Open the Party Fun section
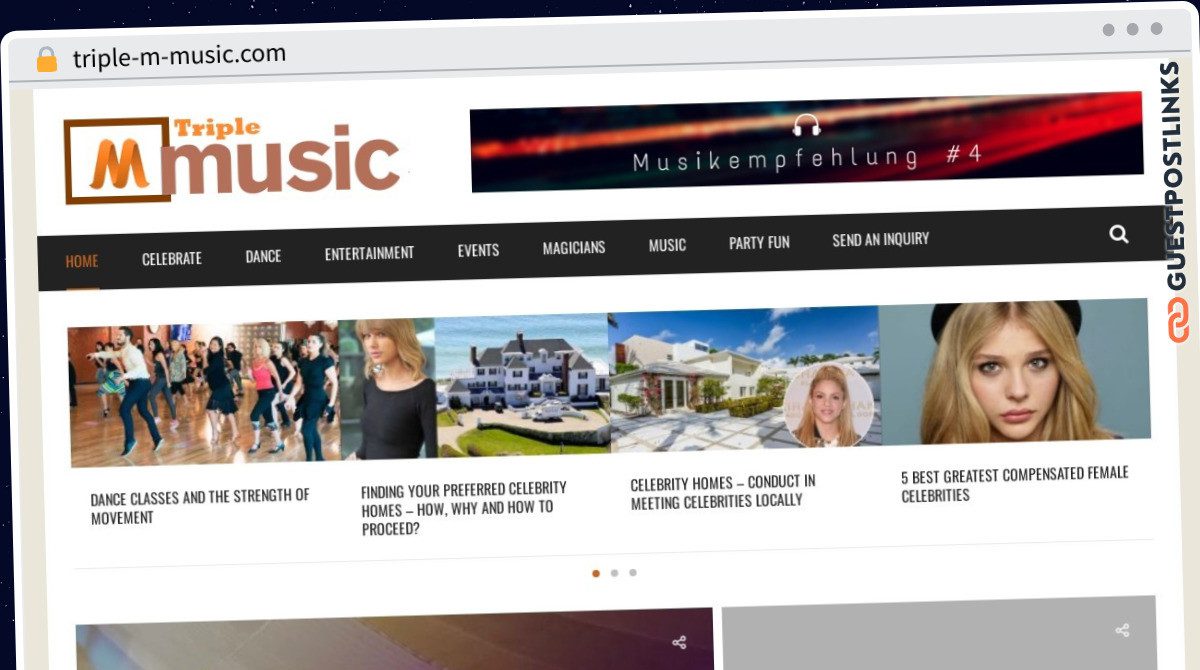The width and height of the screenshot is (1200, 670). tap(759, 242)
